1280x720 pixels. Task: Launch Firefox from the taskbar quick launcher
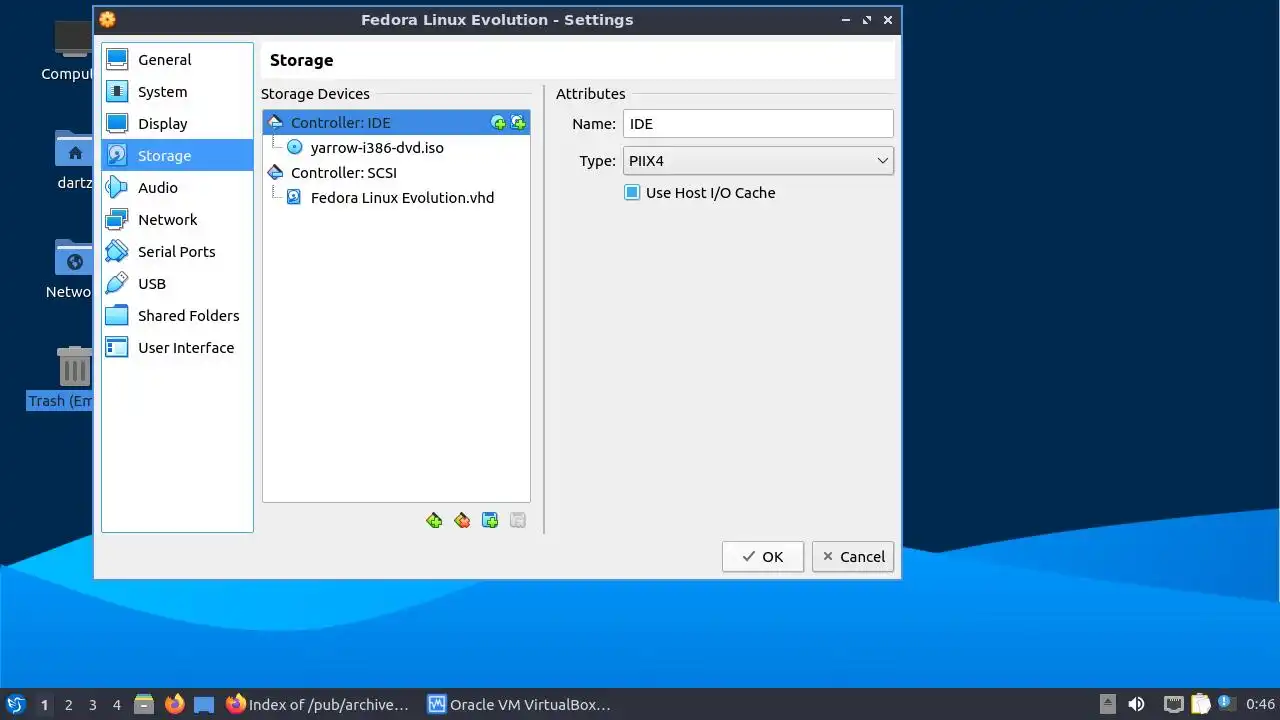tap(174, 705)
